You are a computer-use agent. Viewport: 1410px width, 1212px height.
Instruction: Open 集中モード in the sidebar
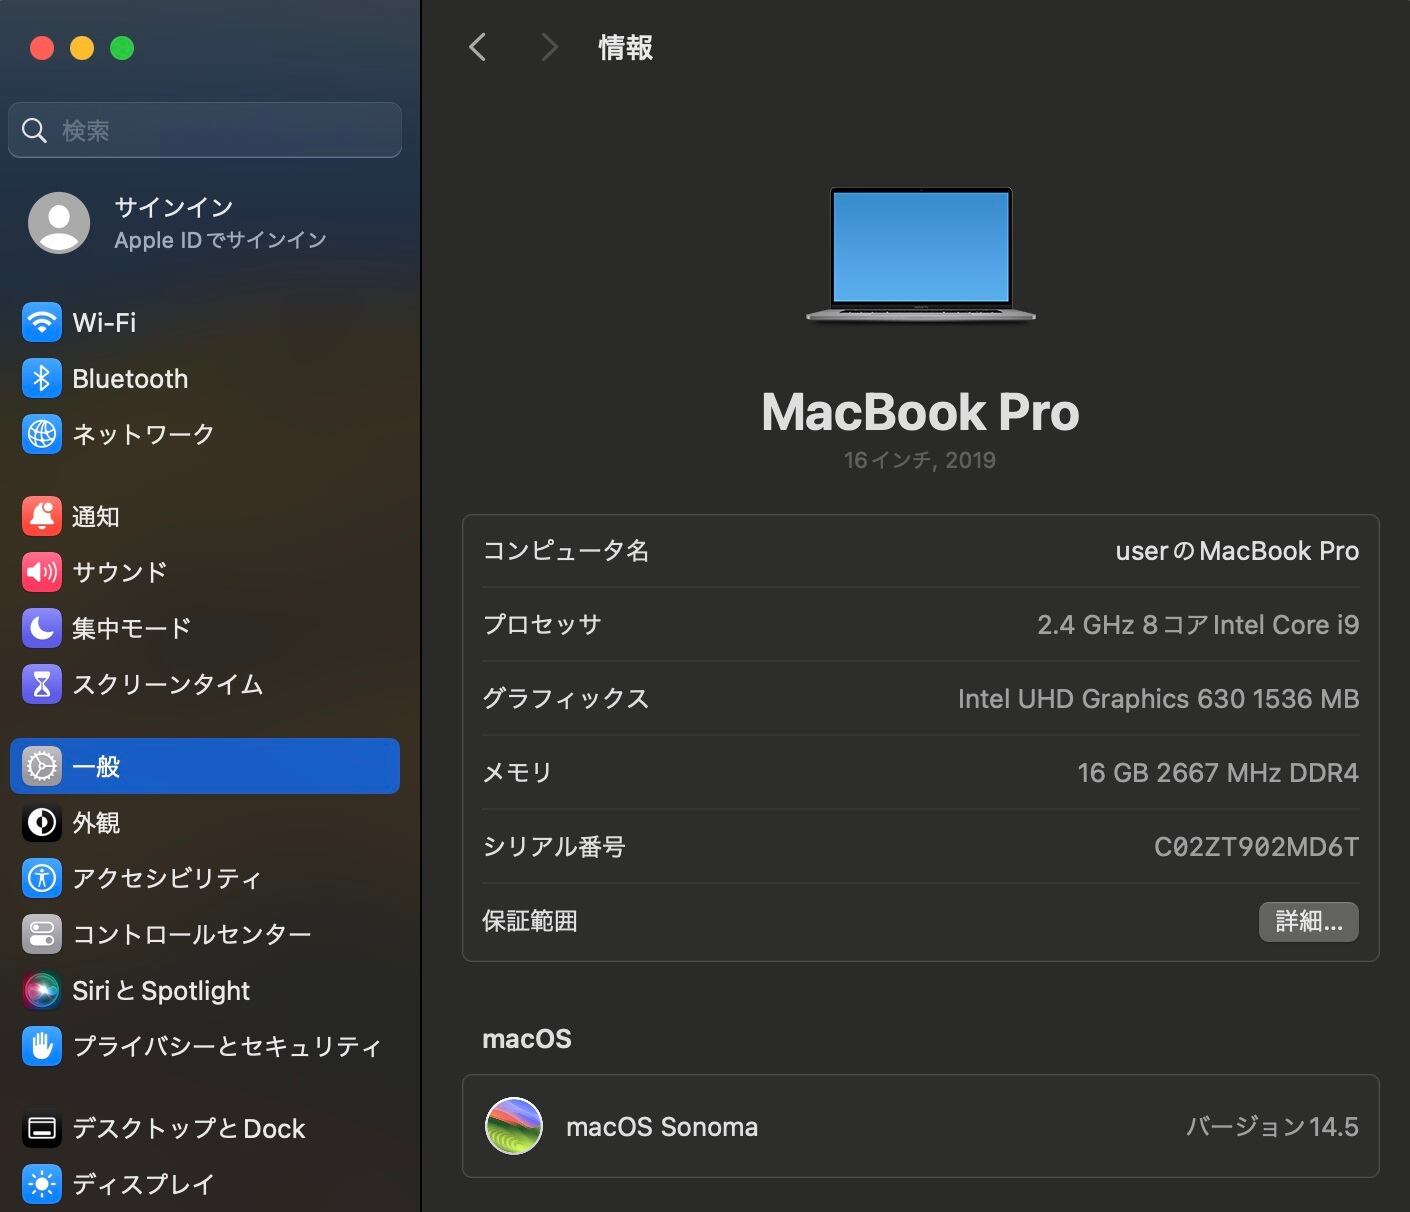click(205, 628)
